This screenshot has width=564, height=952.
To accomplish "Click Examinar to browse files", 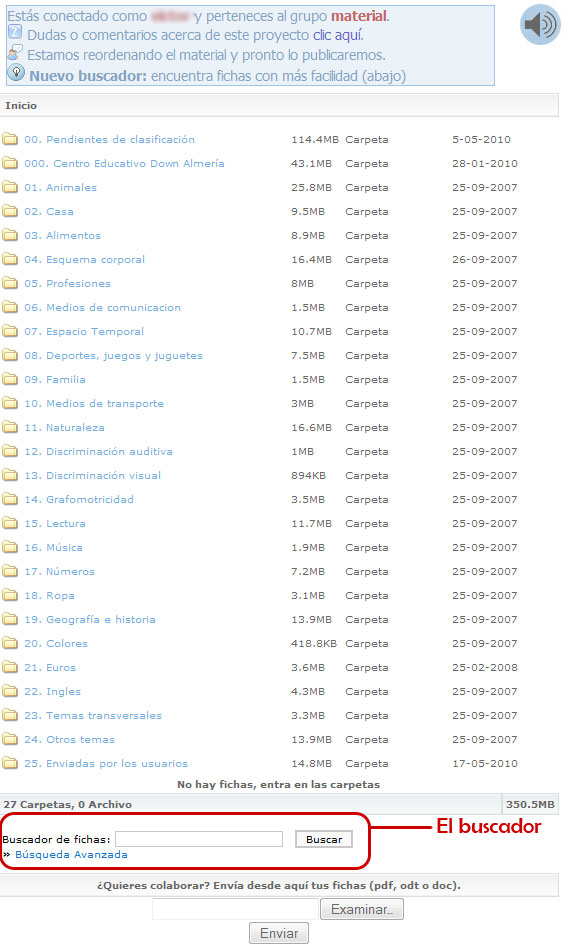I will click(x=362, y=909).
